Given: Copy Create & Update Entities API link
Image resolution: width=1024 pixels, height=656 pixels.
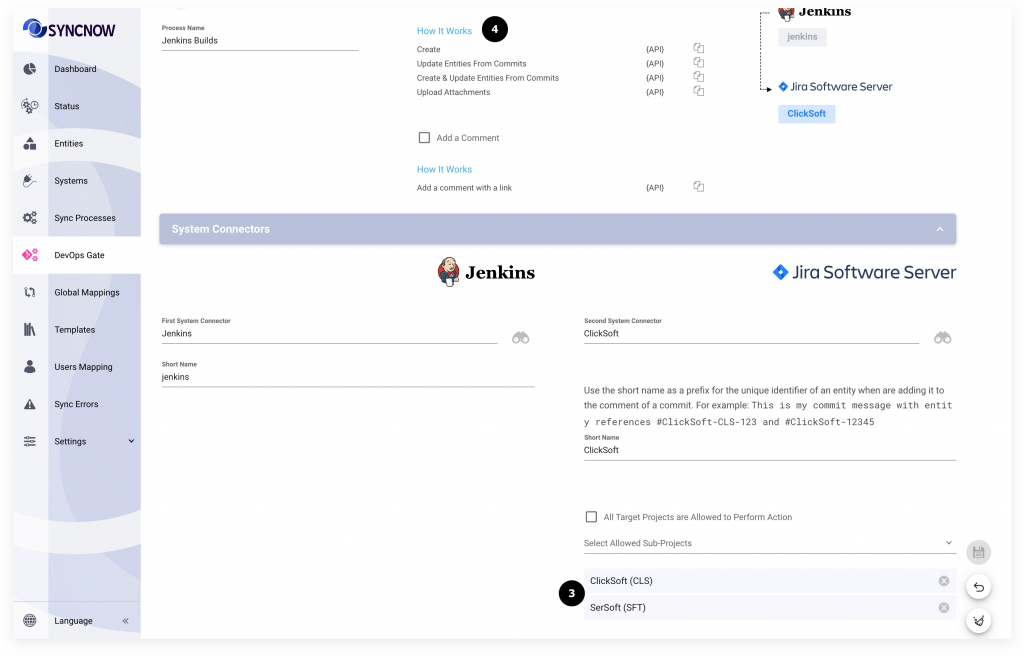Looking at the screenshot, I should 698,77.
